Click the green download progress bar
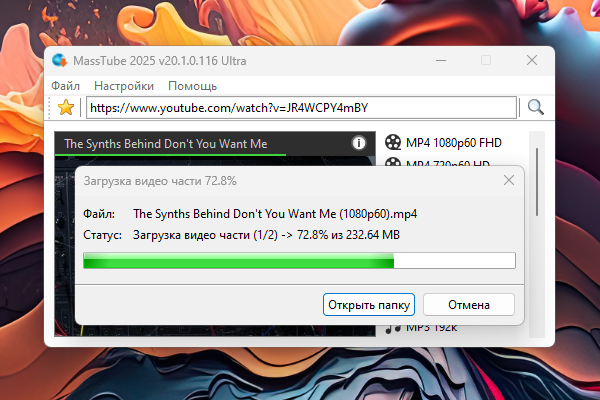 pos(299,261)
